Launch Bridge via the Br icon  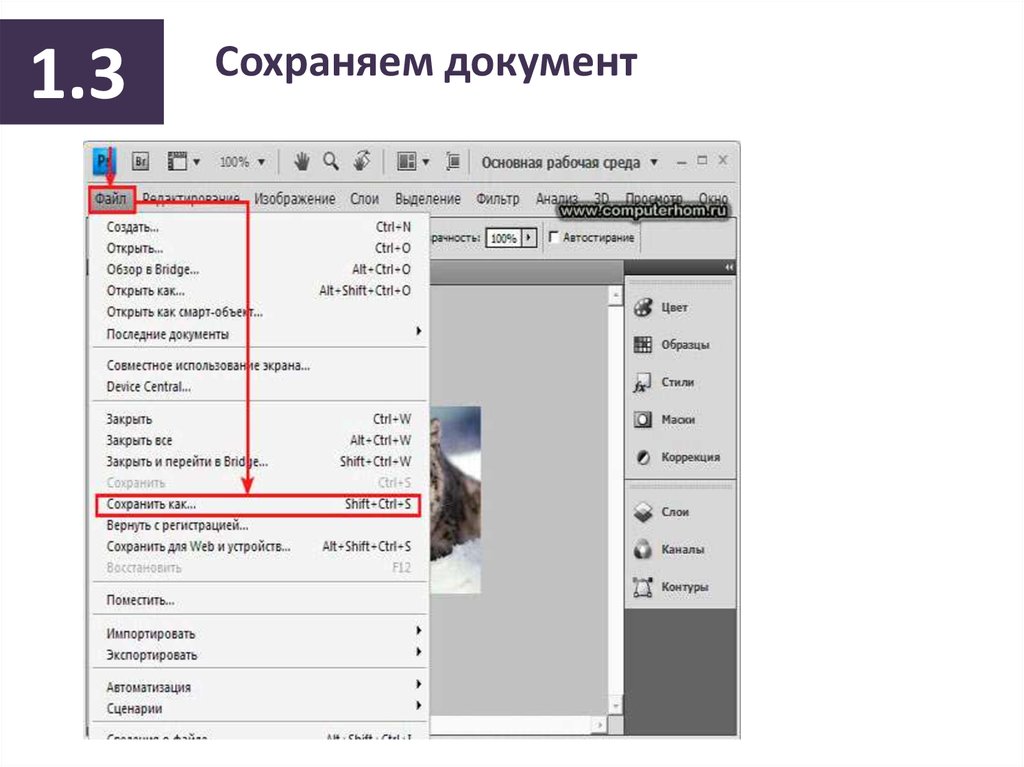click(141, 161)
